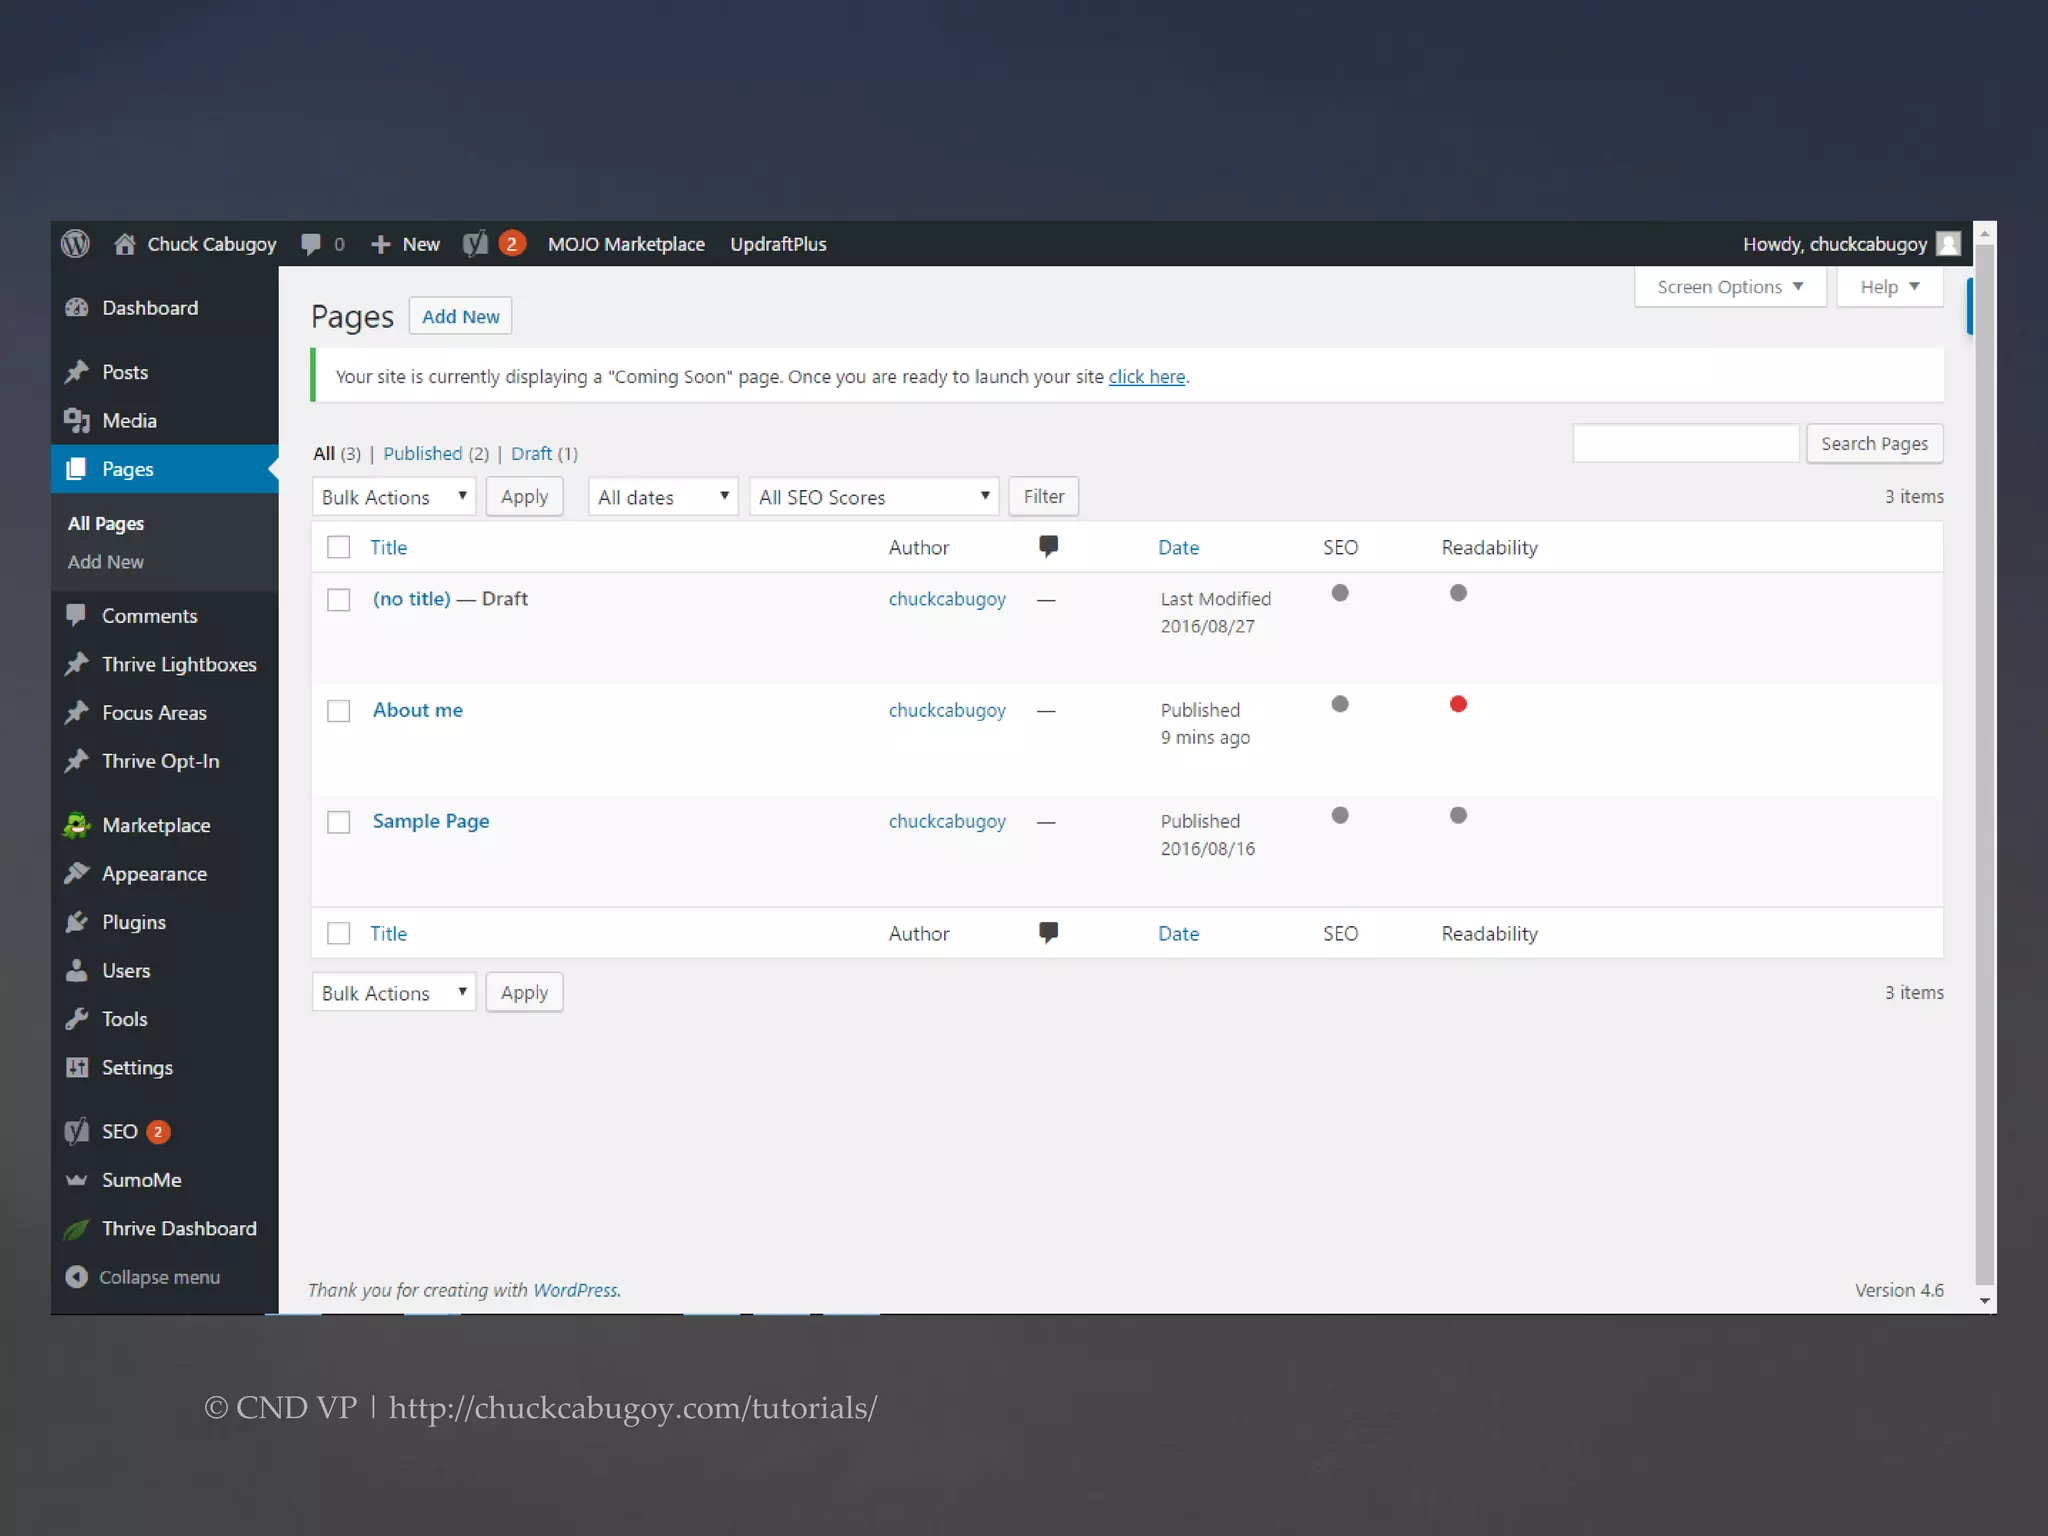
Task: Click the Users person icon
Action: pyautogui.click(x=77, y=970)
